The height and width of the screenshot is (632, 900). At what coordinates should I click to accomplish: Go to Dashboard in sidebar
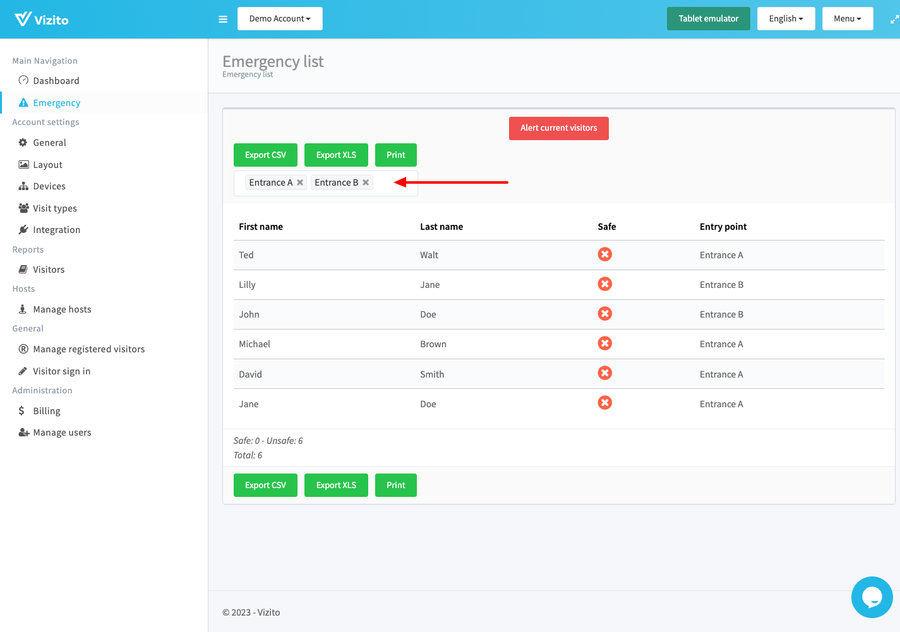coord(56,81)
